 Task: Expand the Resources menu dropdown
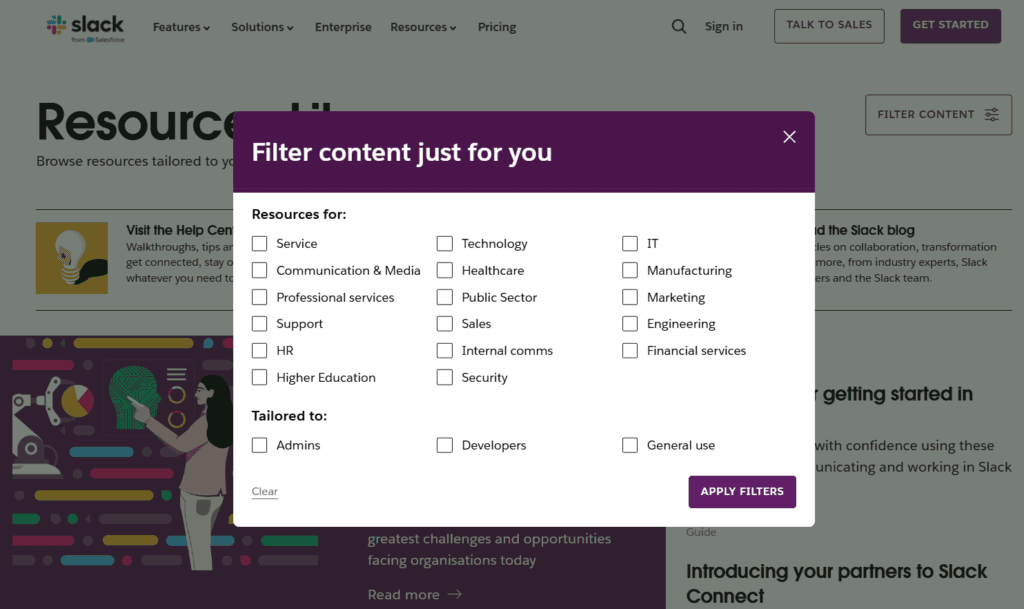pos(423,27)
